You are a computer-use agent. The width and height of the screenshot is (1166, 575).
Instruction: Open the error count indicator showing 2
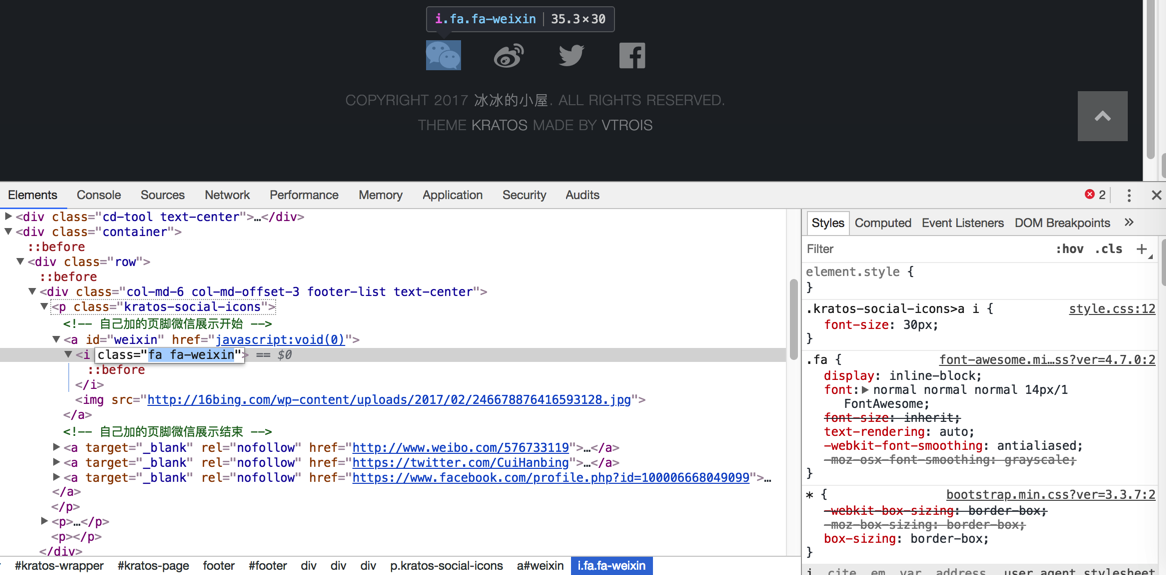(1095, 195)
